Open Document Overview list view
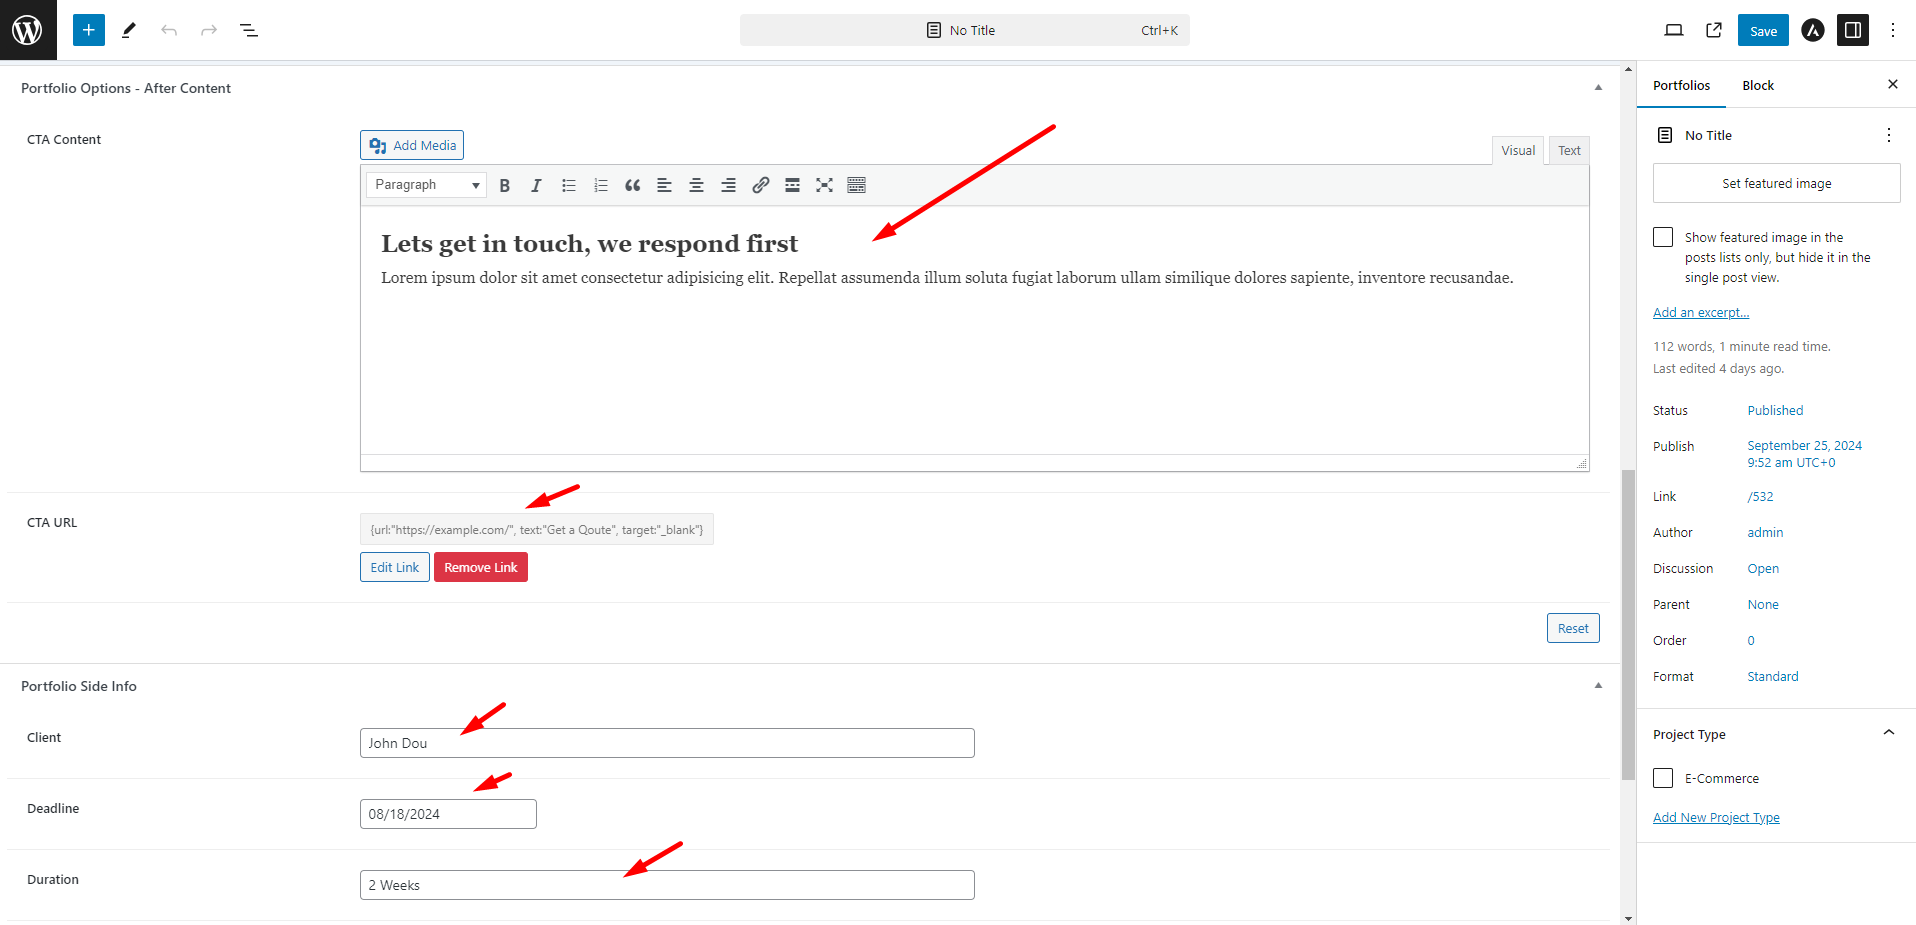Viewport: 1916px width, 925px height. (x=249, y=30)
